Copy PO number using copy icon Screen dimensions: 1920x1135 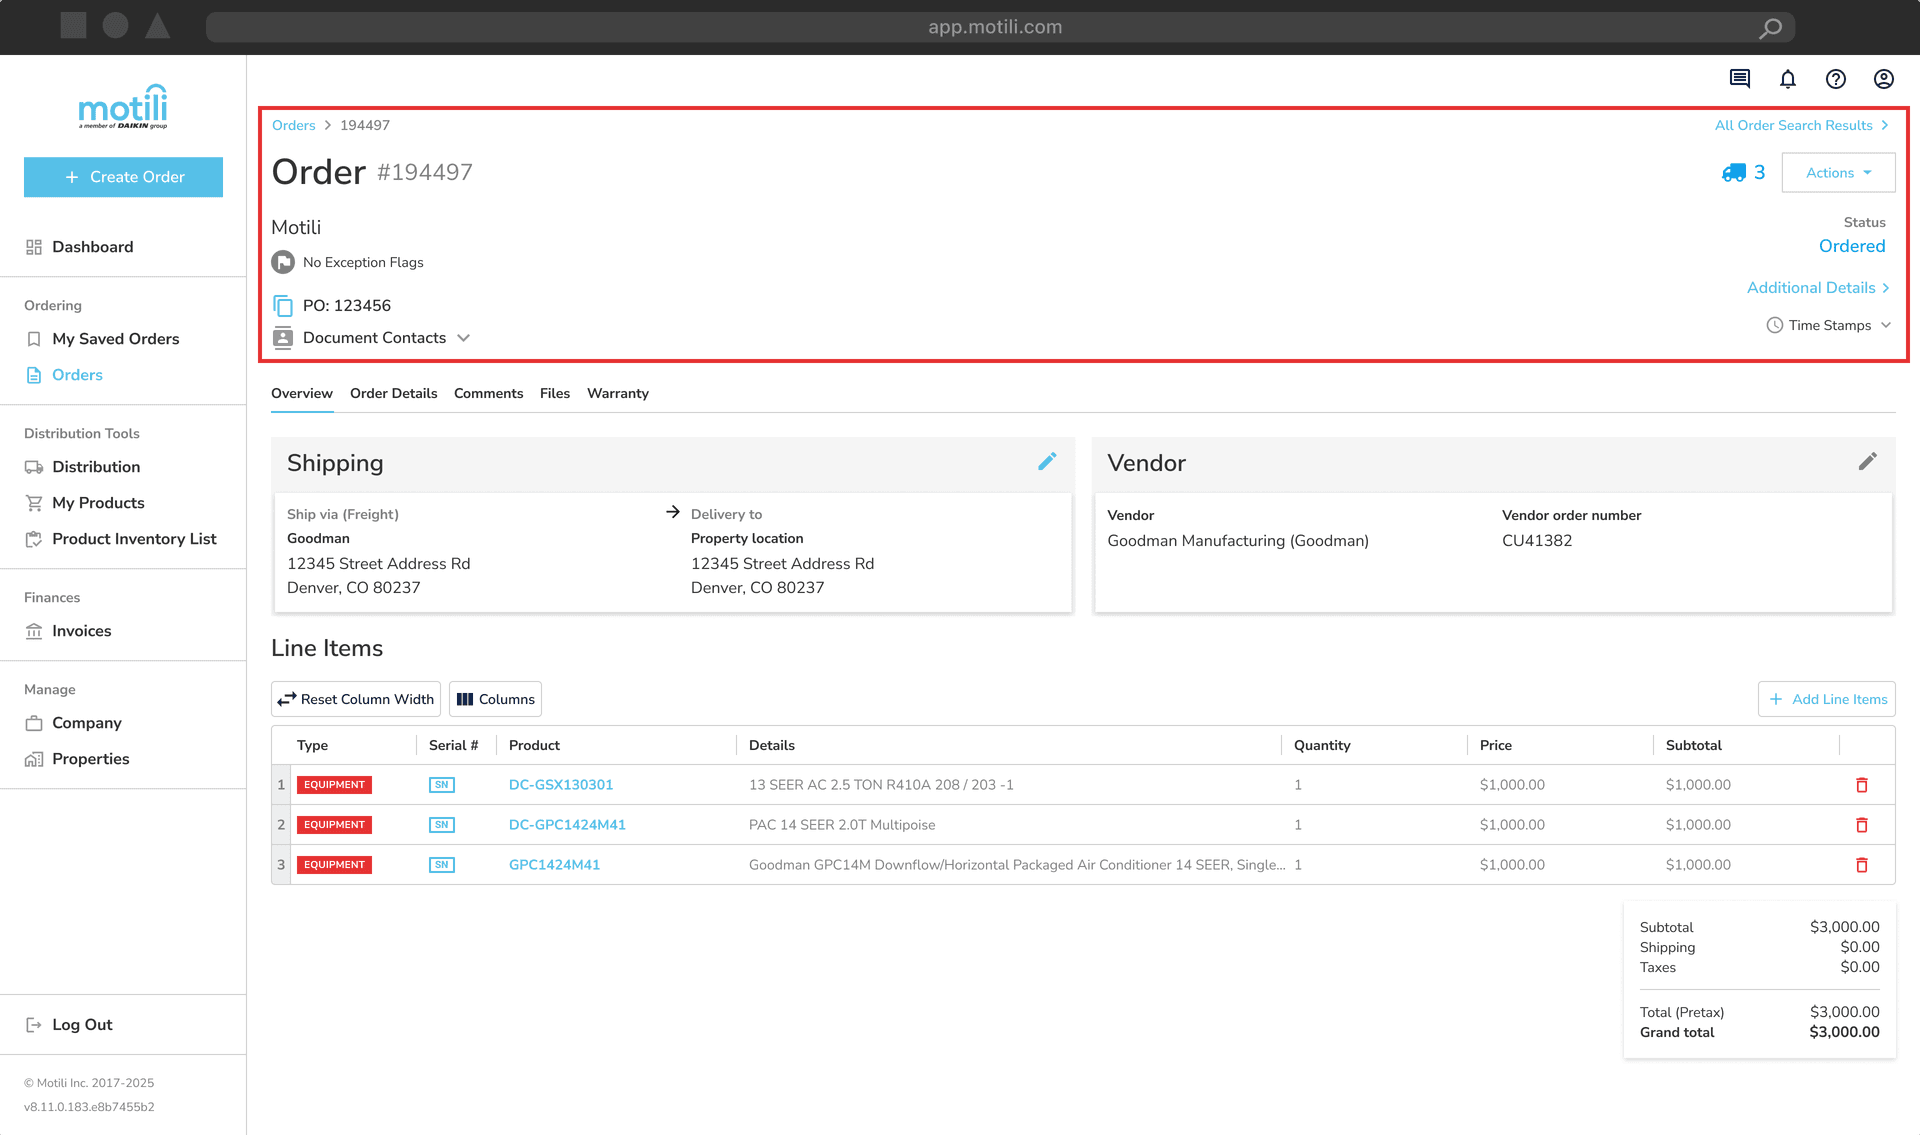click(283, 306)
